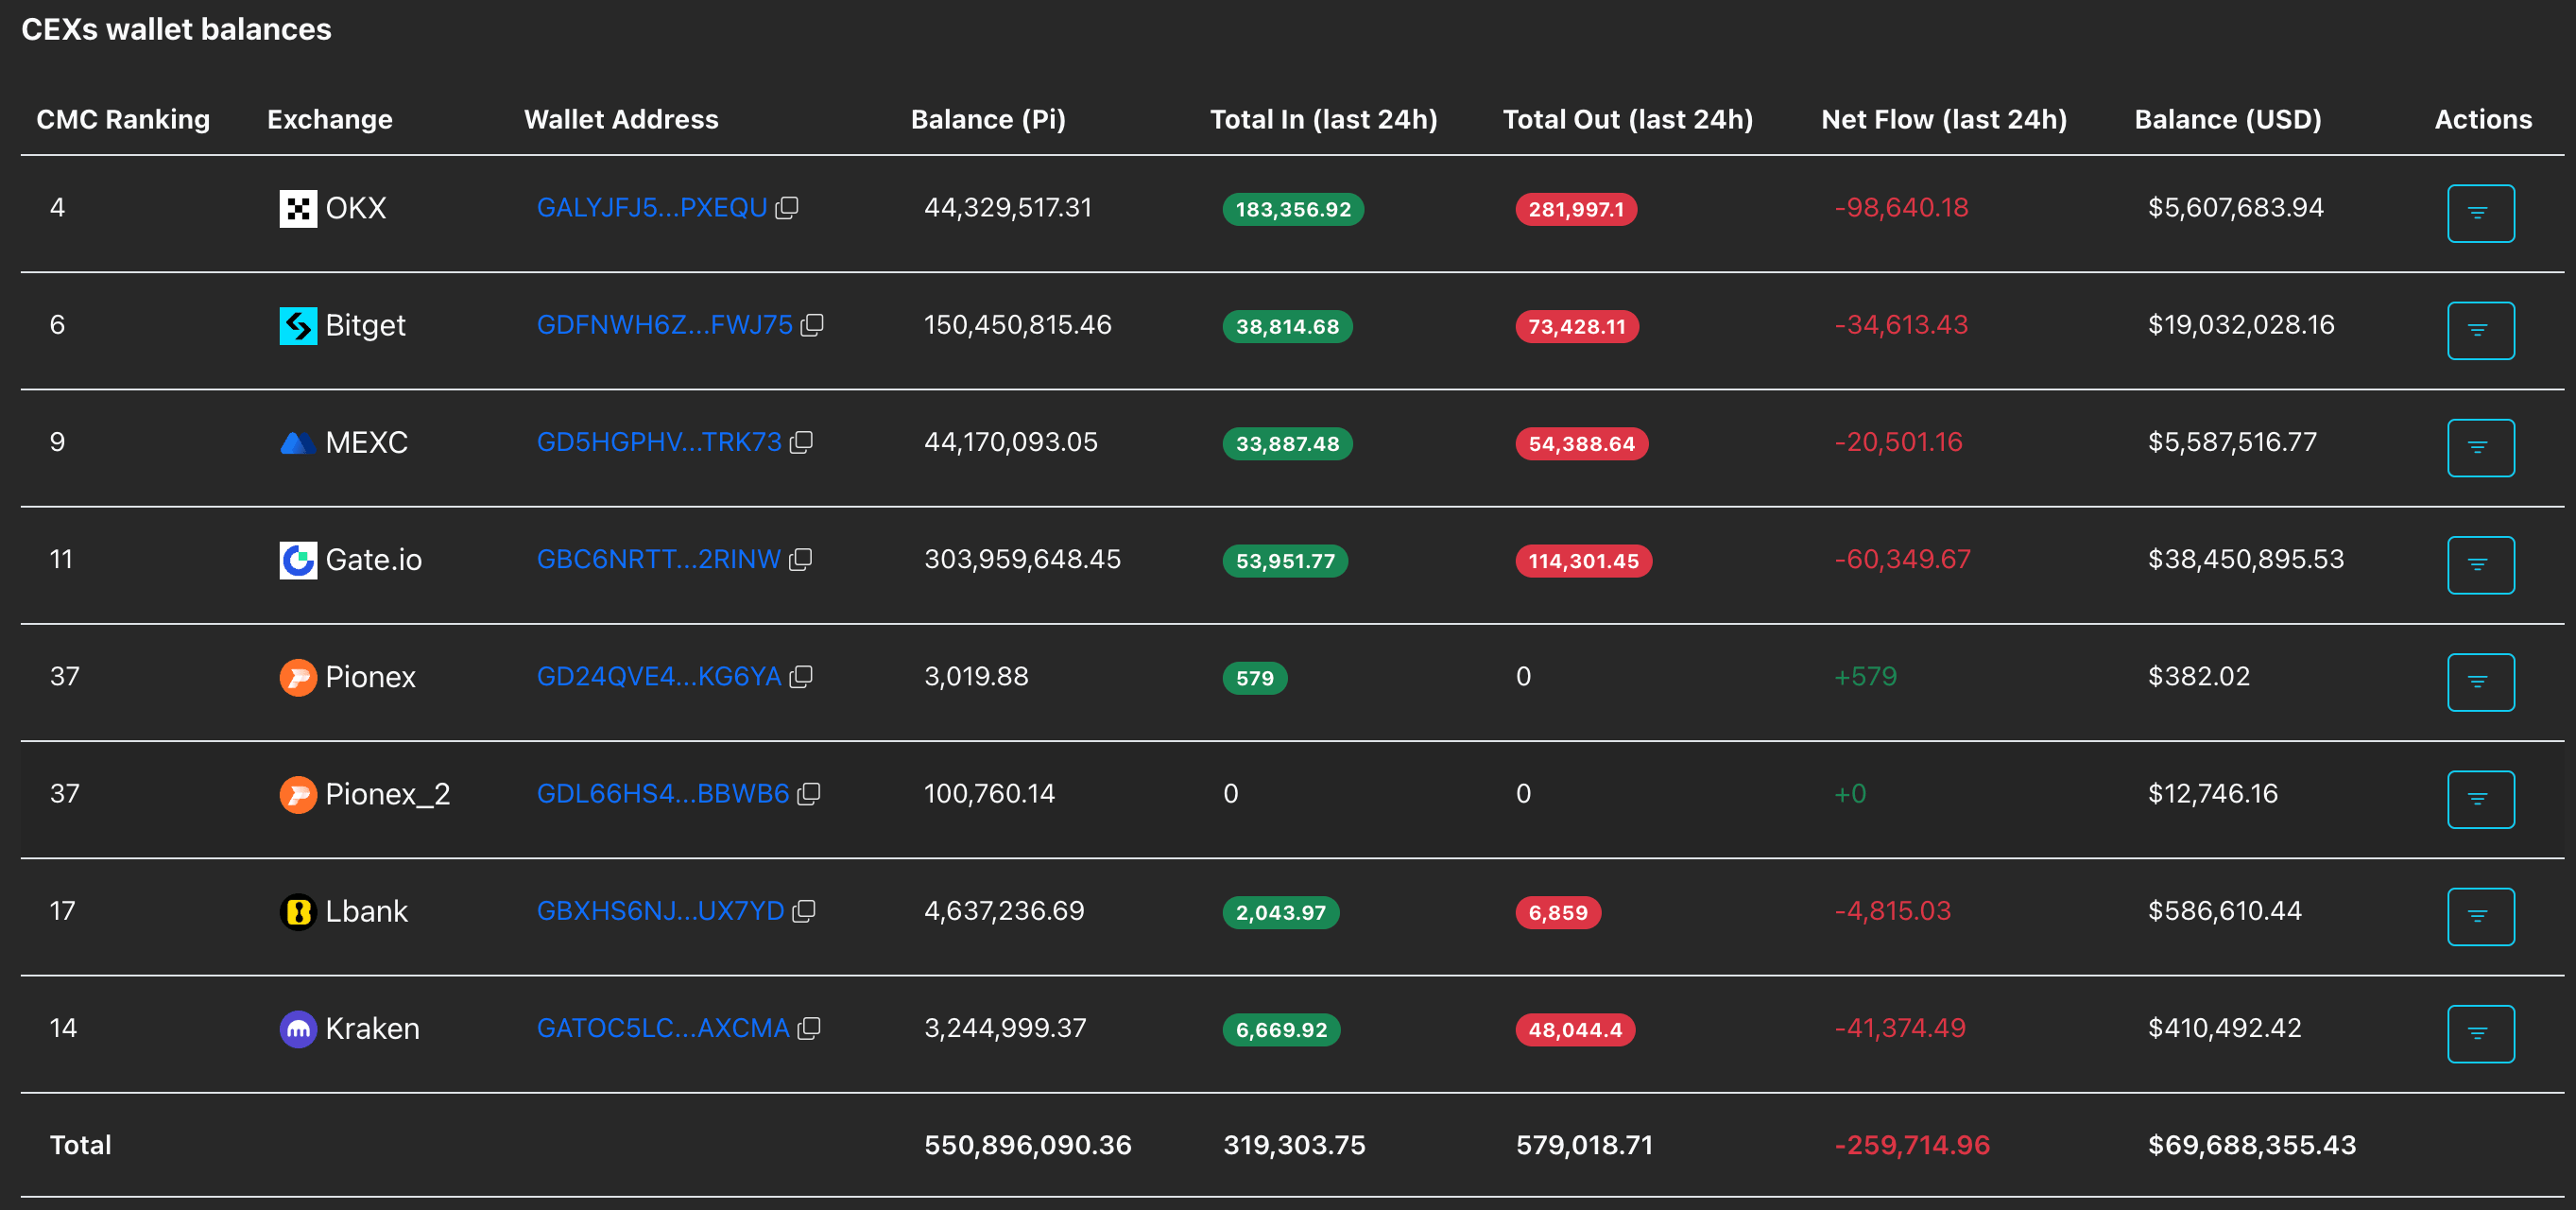
Task: Open the filter action for Bitget
Action: 2480,330
